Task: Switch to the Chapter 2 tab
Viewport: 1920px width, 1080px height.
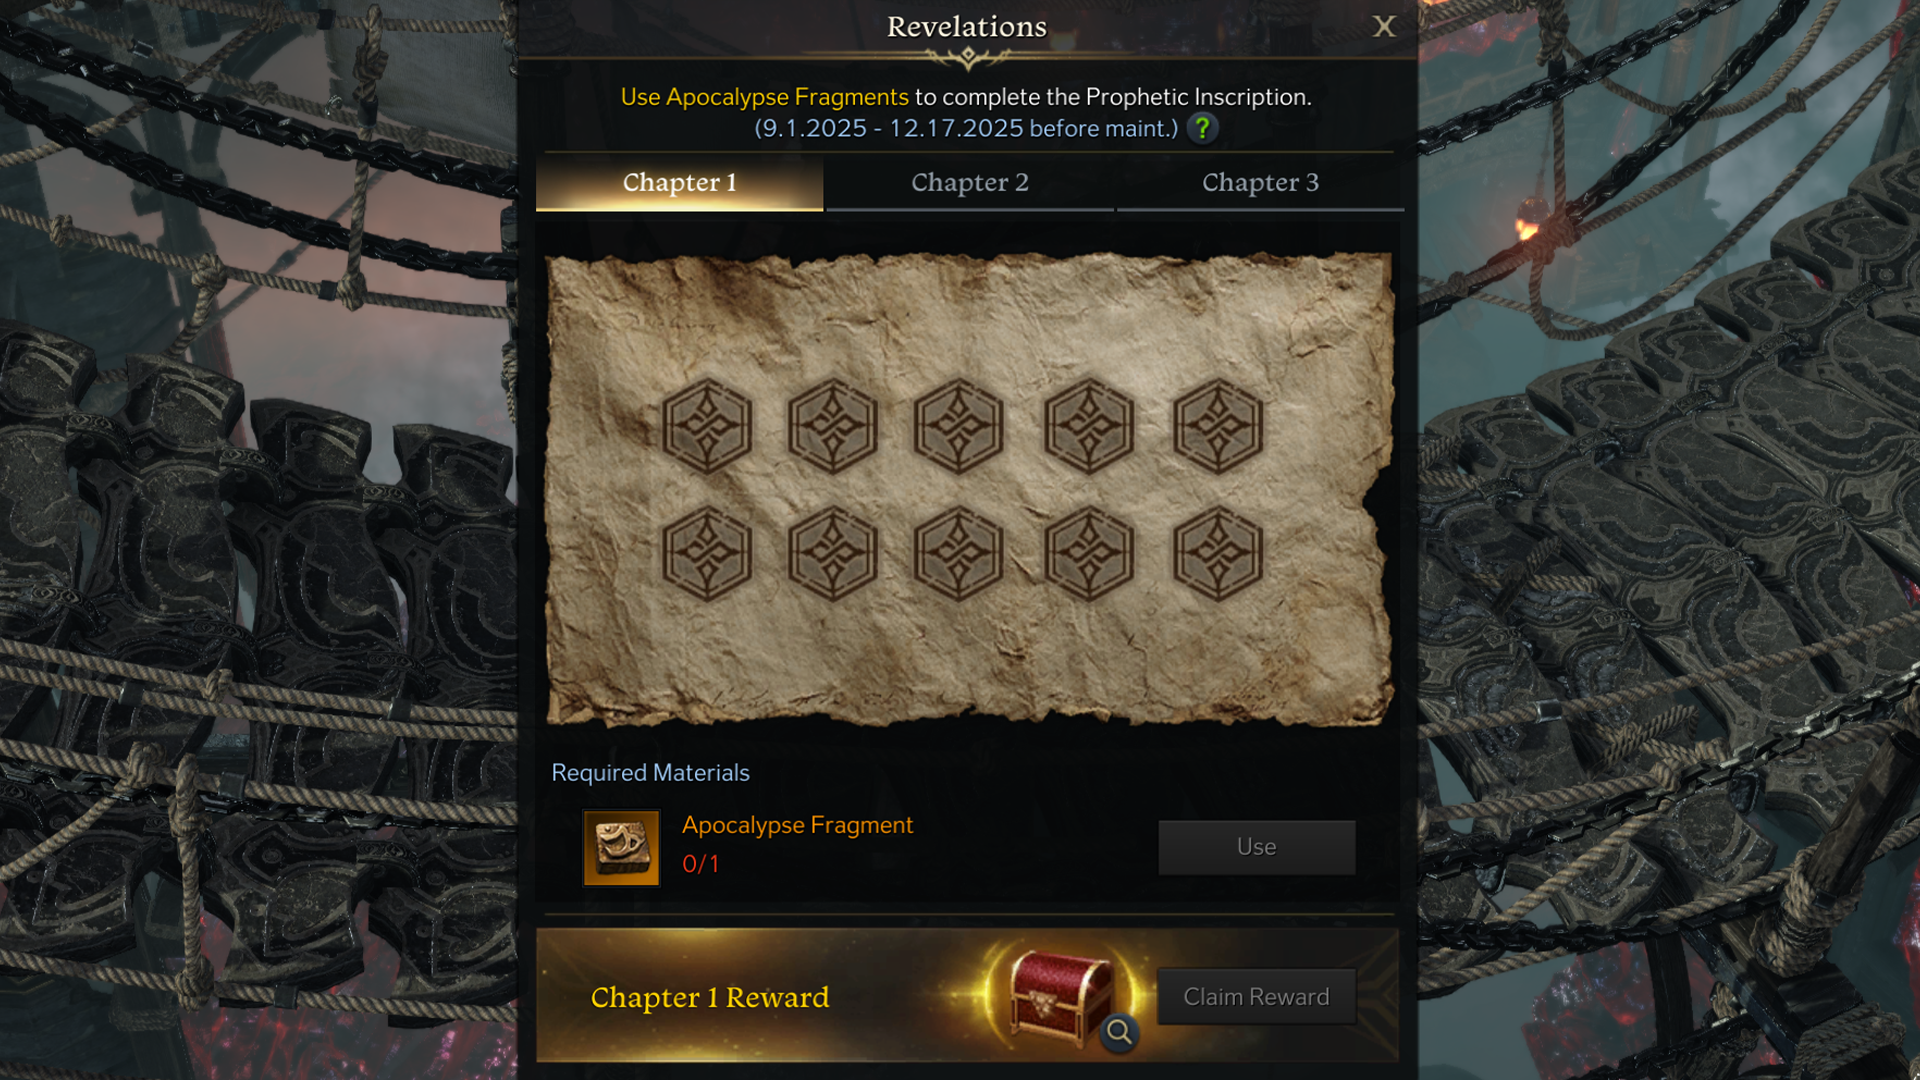Action: pyautogui.click(x=970, y=183)
